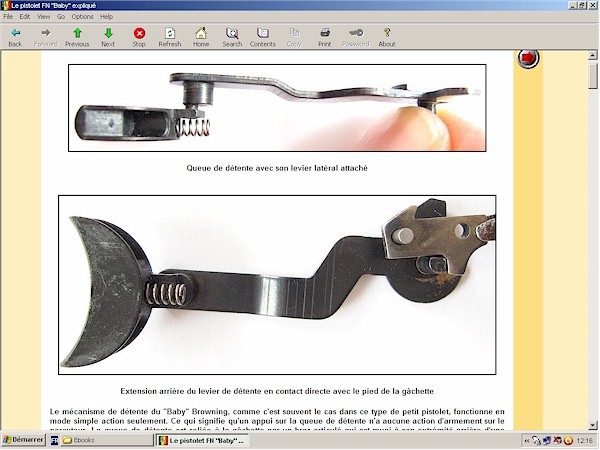Select the trigger with lateral lever photo
This screenshot has height=450, width=600.
coord(277,108)
